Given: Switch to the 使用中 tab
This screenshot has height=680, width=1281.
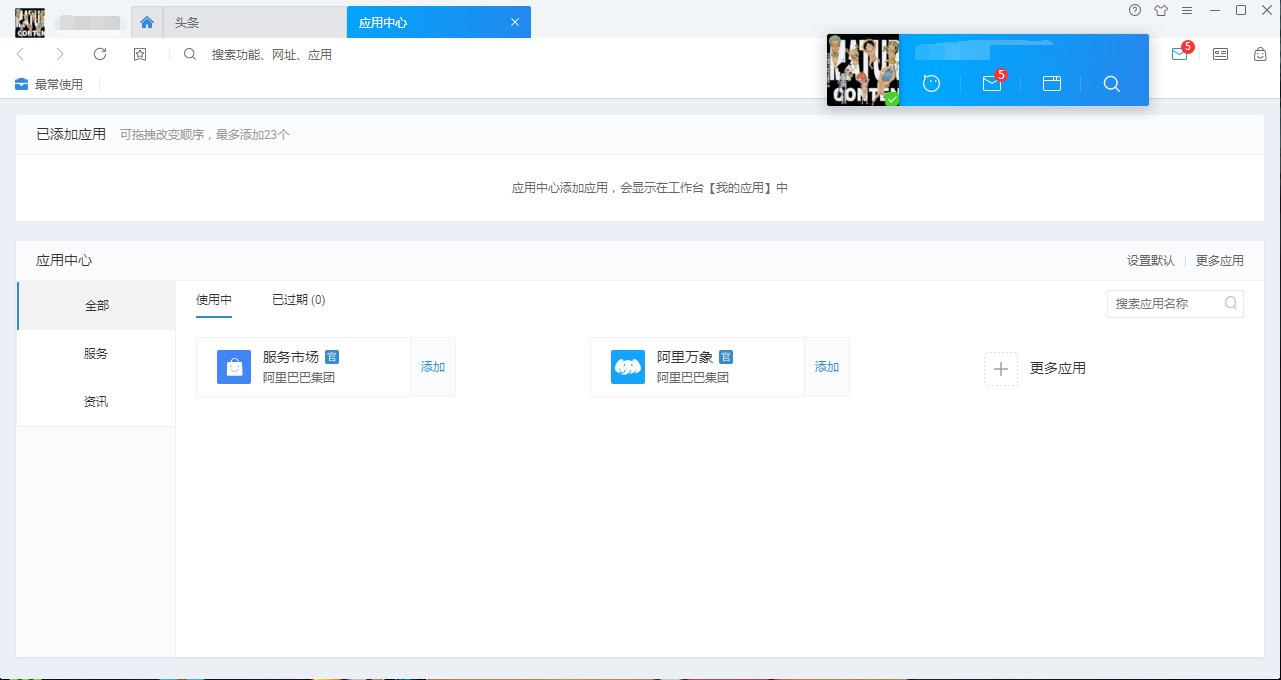Looking at the screenshot, I should [214, 299].
